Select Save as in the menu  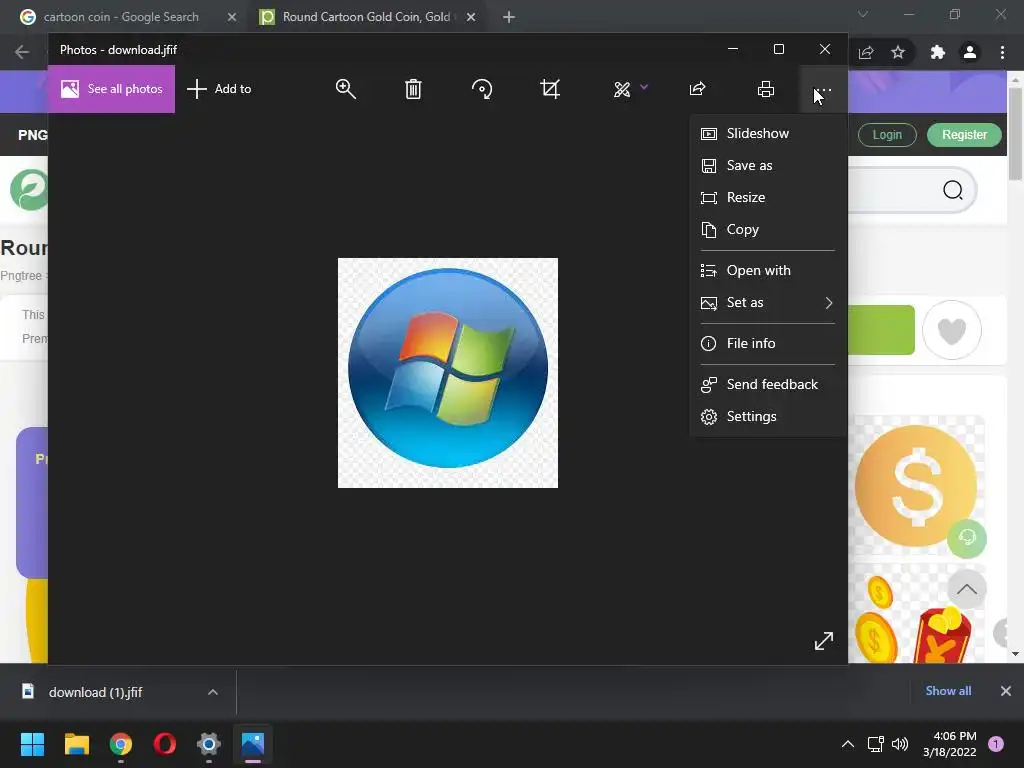click(768, 165)
